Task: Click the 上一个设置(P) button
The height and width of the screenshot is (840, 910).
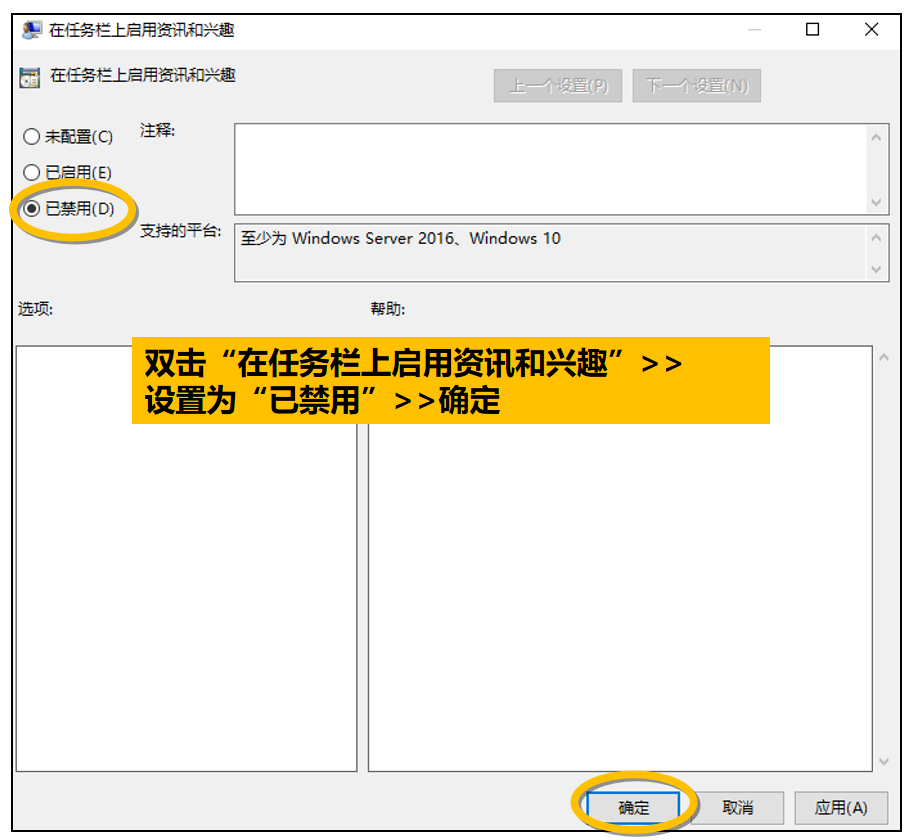Action: [x=558, y=86]
